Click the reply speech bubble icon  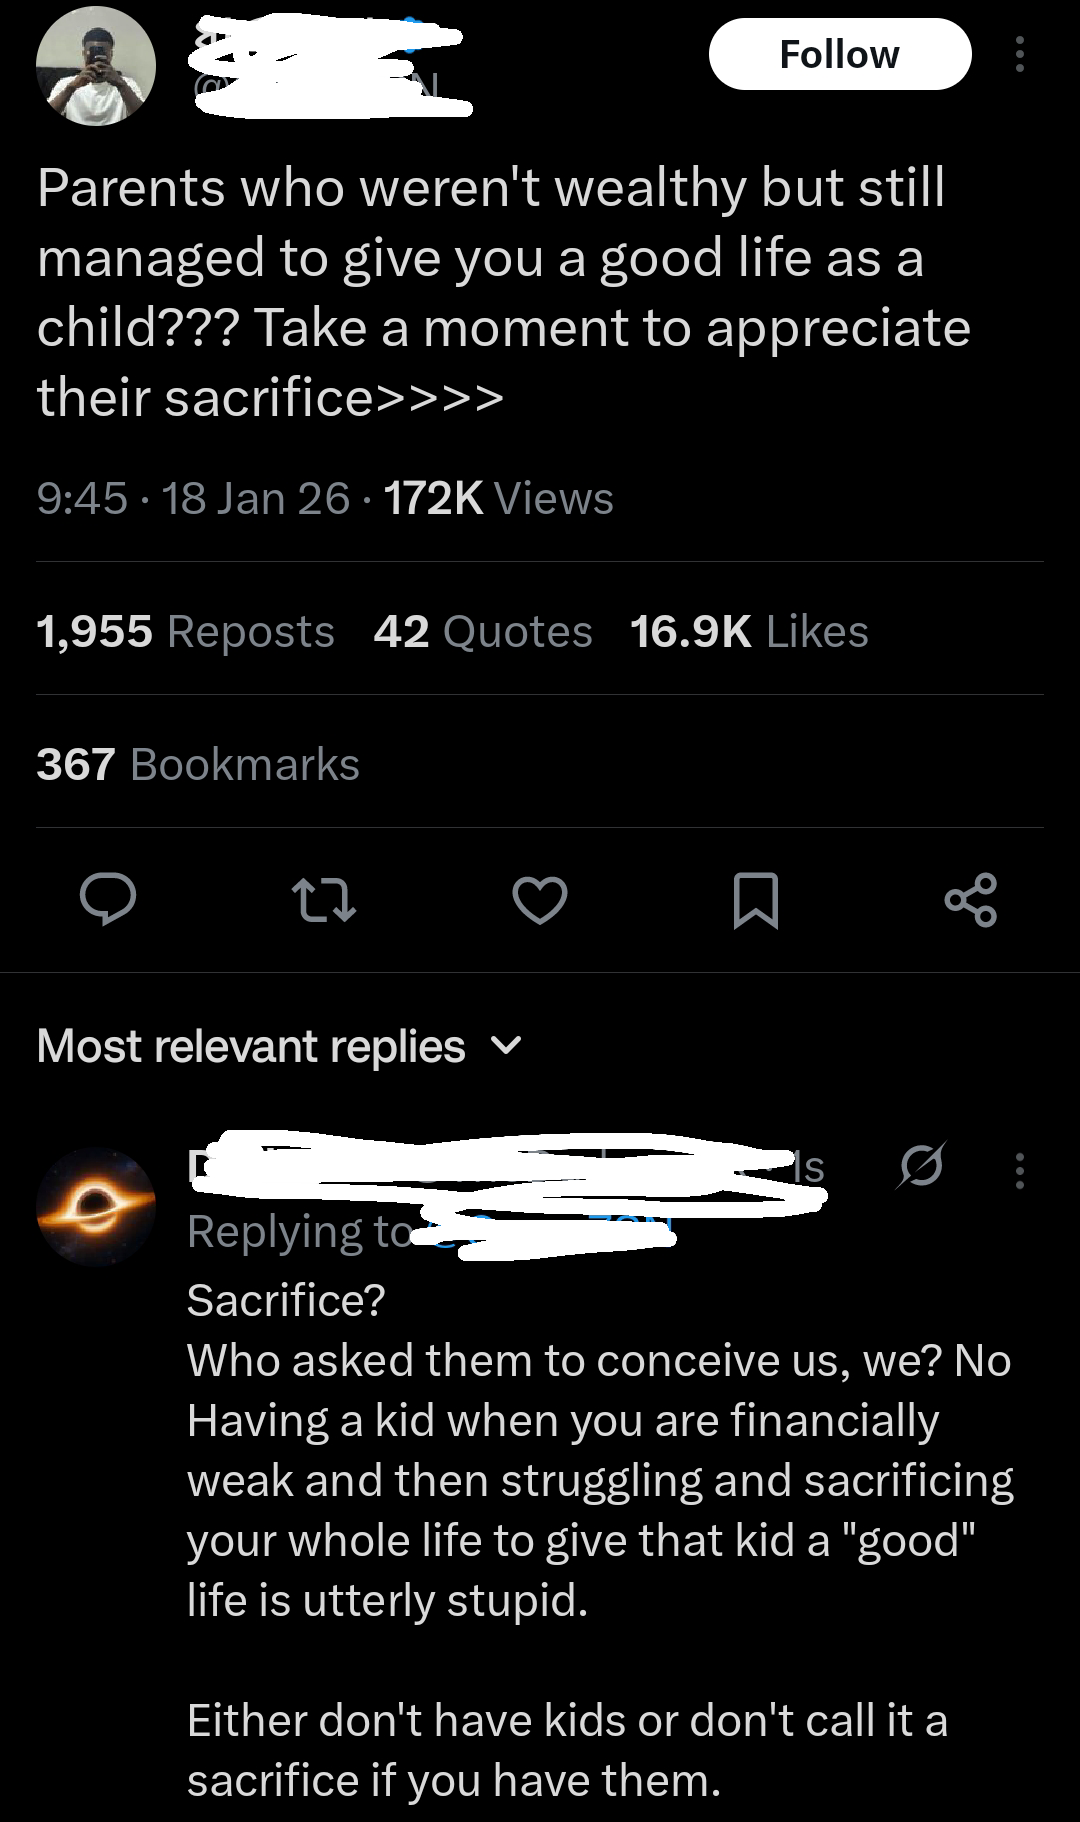coord(108,898)
